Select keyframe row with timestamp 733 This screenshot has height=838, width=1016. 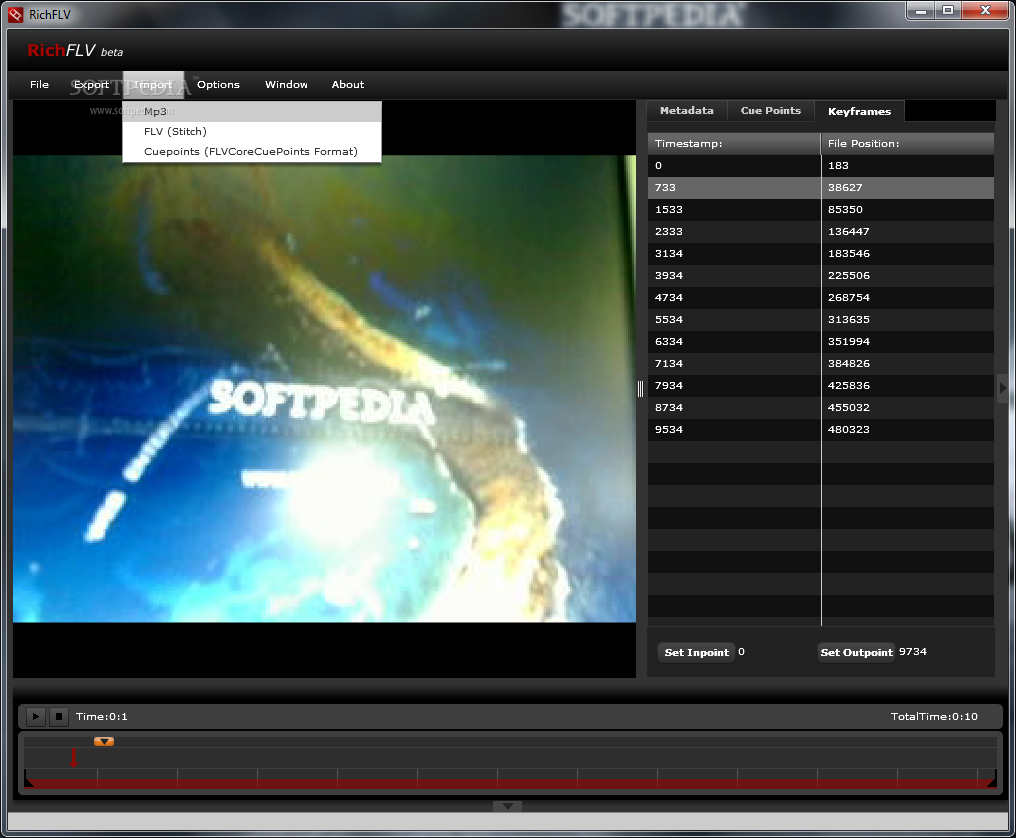coord(821,187)
